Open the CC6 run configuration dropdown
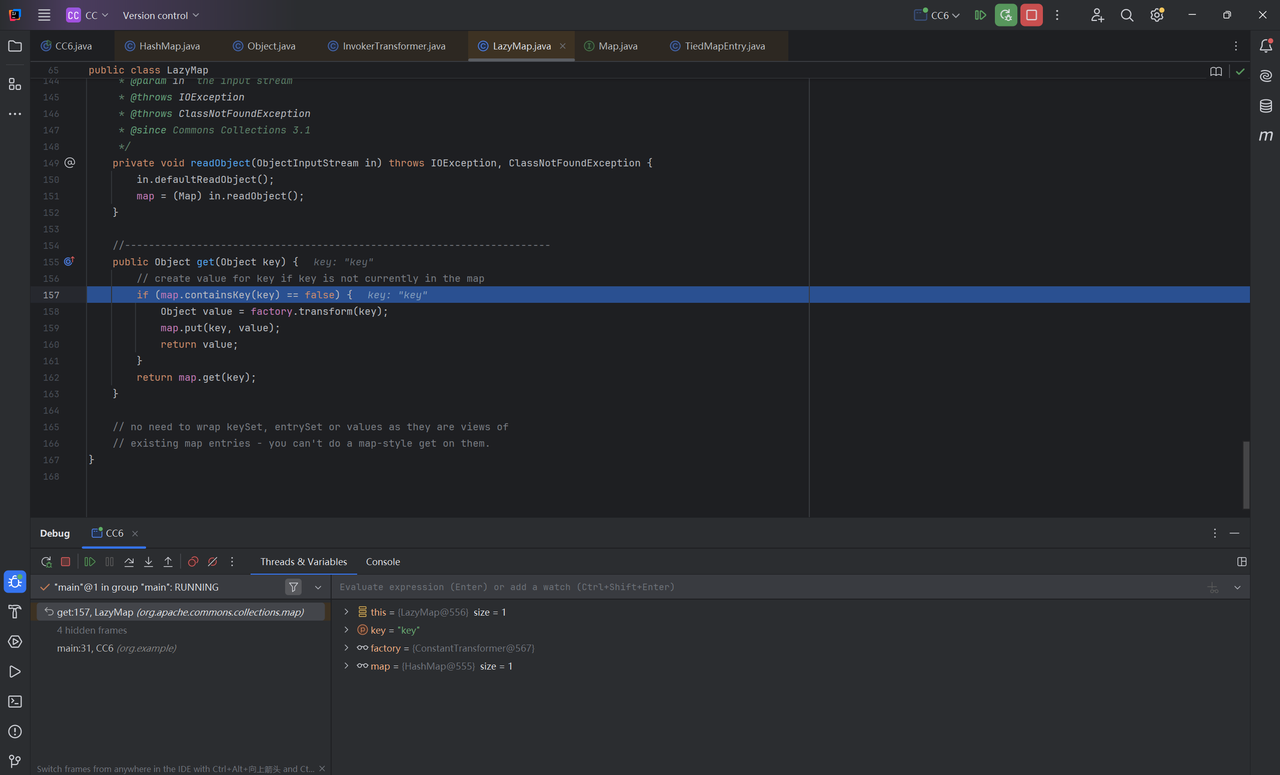 pyautogui.click(x=937, y=15)
